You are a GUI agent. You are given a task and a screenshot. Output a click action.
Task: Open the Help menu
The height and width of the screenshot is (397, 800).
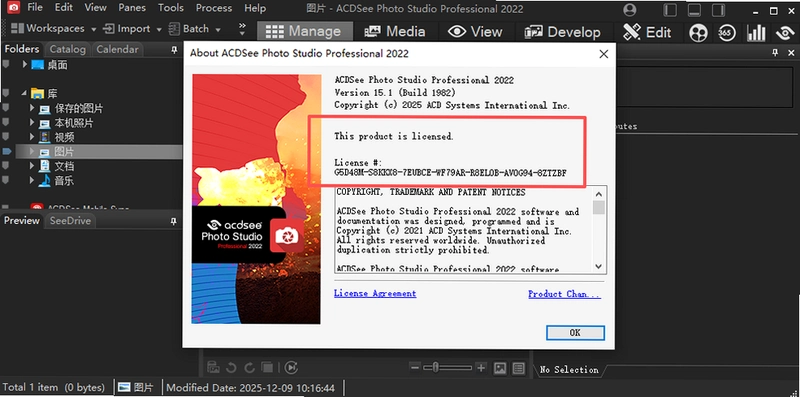(x=255, y=8)
